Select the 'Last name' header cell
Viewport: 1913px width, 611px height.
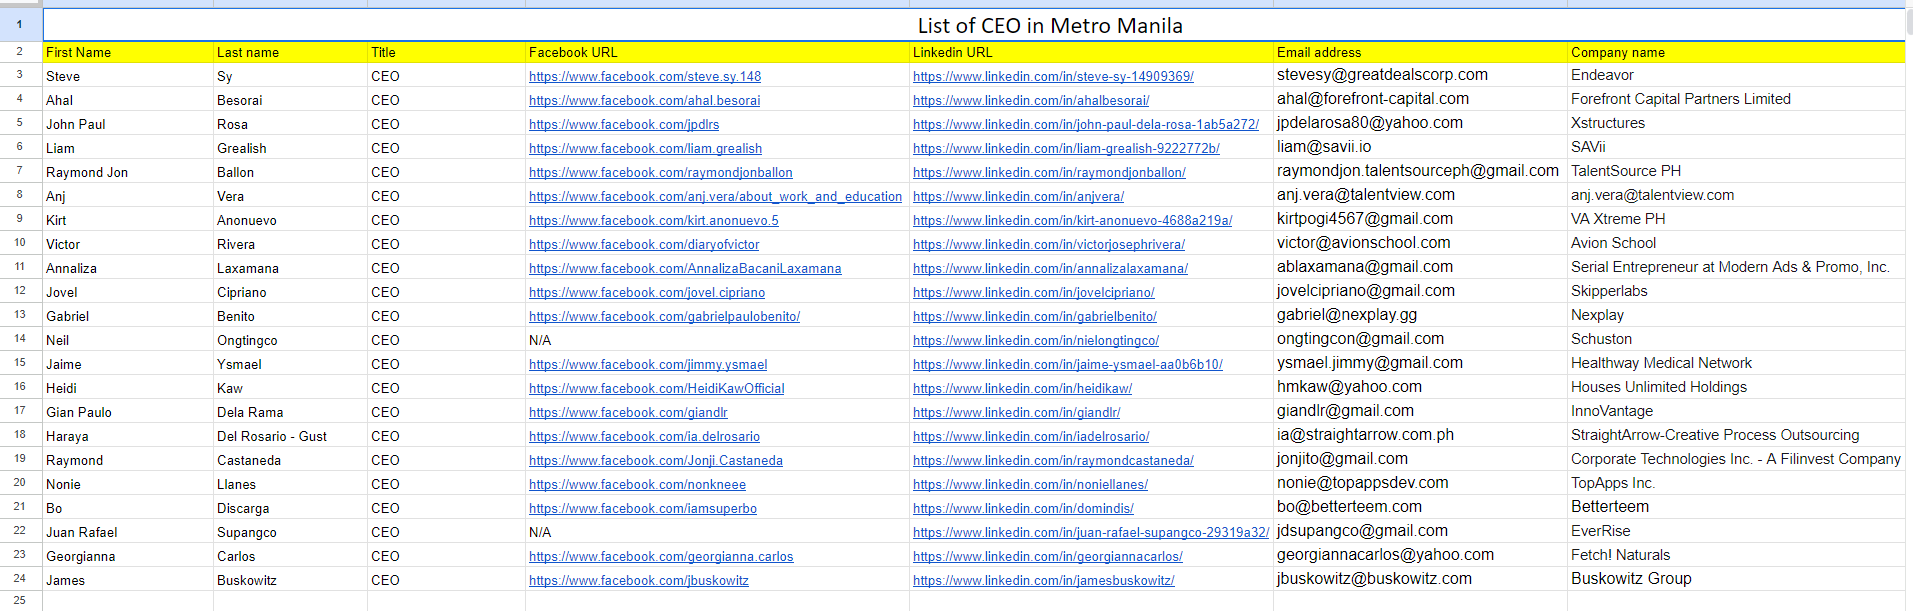pos(290,52)
